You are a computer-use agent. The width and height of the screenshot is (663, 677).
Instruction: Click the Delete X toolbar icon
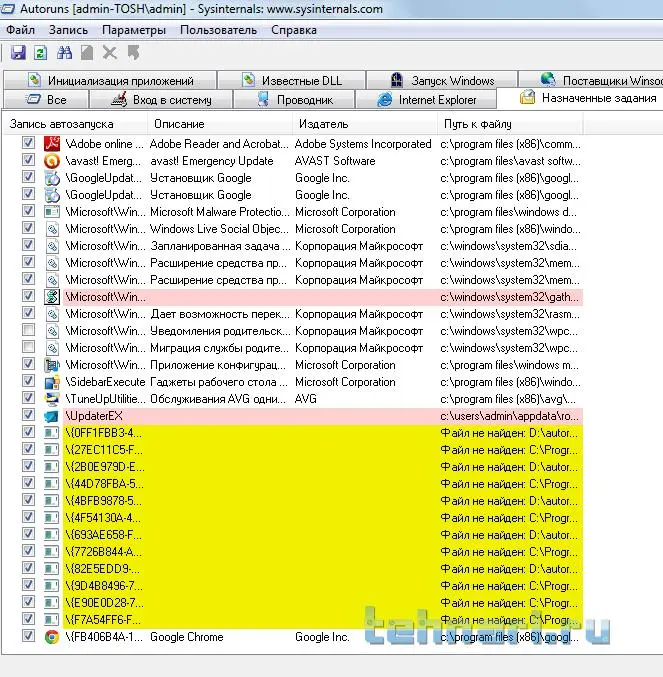coord(110,53)
